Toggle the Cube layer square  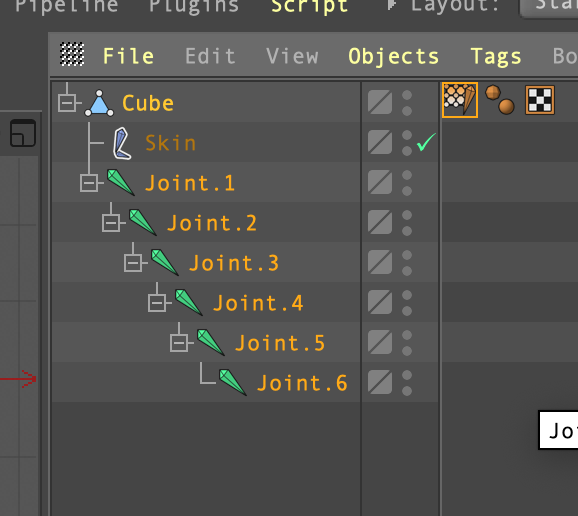380,102
